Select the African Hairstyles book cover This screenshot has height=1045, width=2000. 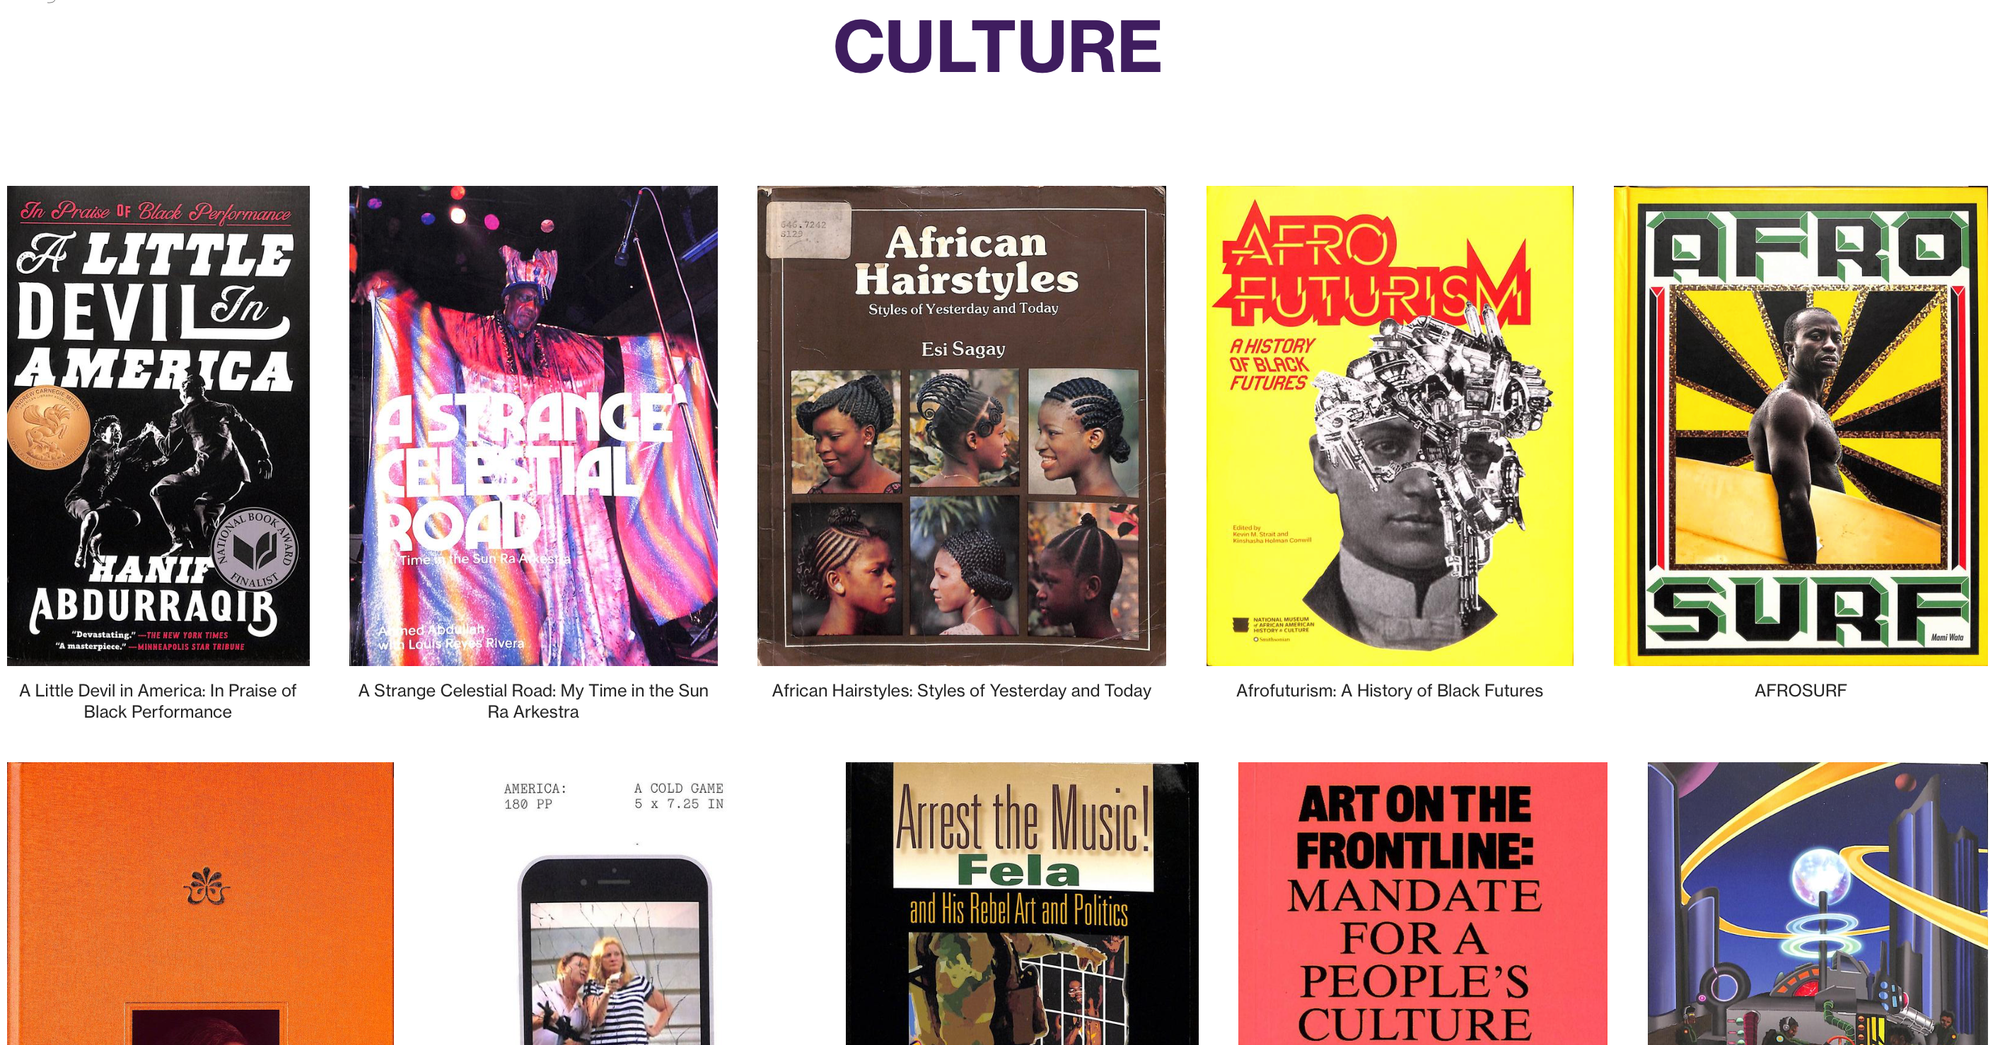[961, 425]
